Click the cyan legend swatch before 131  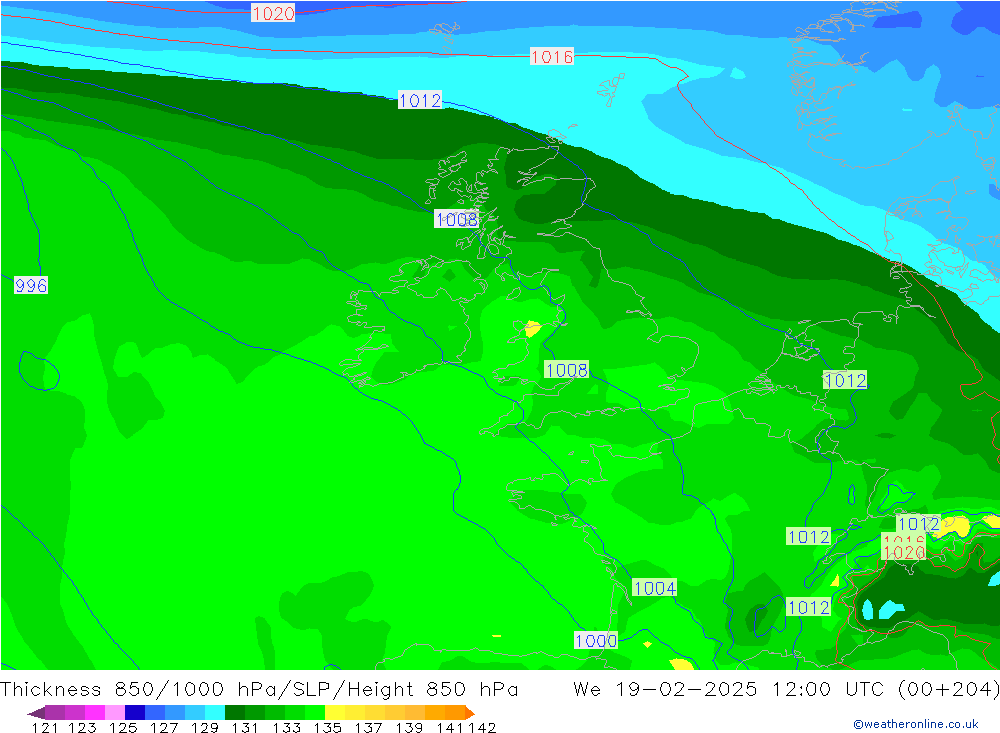pyautogui.click(x=215, y=713)
